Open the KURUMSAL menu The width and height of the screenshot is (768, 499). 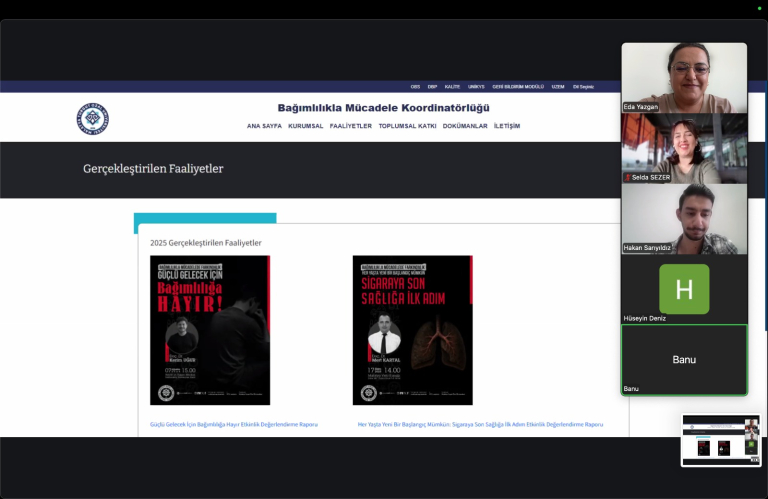(305, 126)
